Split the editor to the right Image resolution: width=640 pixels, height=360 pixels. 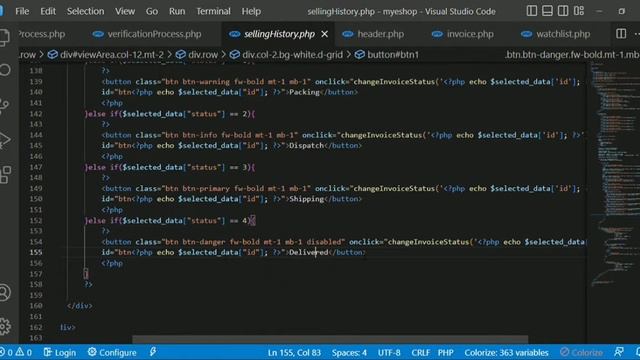pyautogui.click(x=621, y=34)
